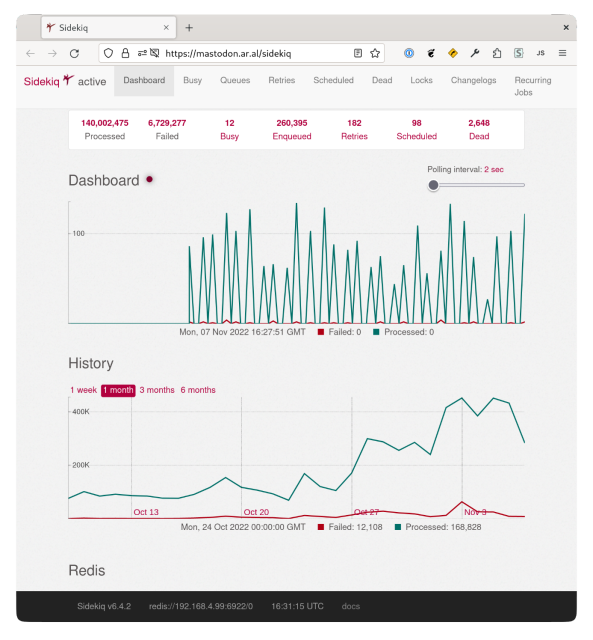Open the Retries nav tab

[x=282, y=80]
